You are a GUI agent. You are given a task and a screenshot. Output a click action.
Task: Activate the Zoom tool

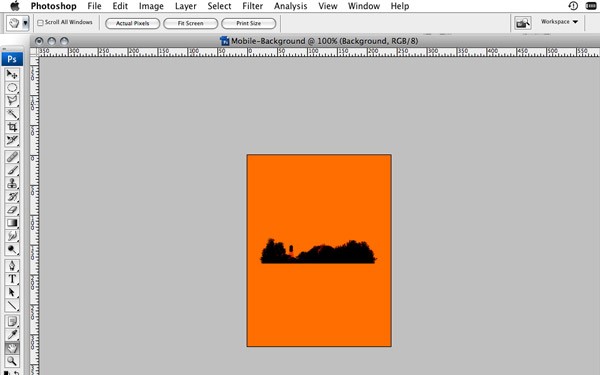click(12, 361)
